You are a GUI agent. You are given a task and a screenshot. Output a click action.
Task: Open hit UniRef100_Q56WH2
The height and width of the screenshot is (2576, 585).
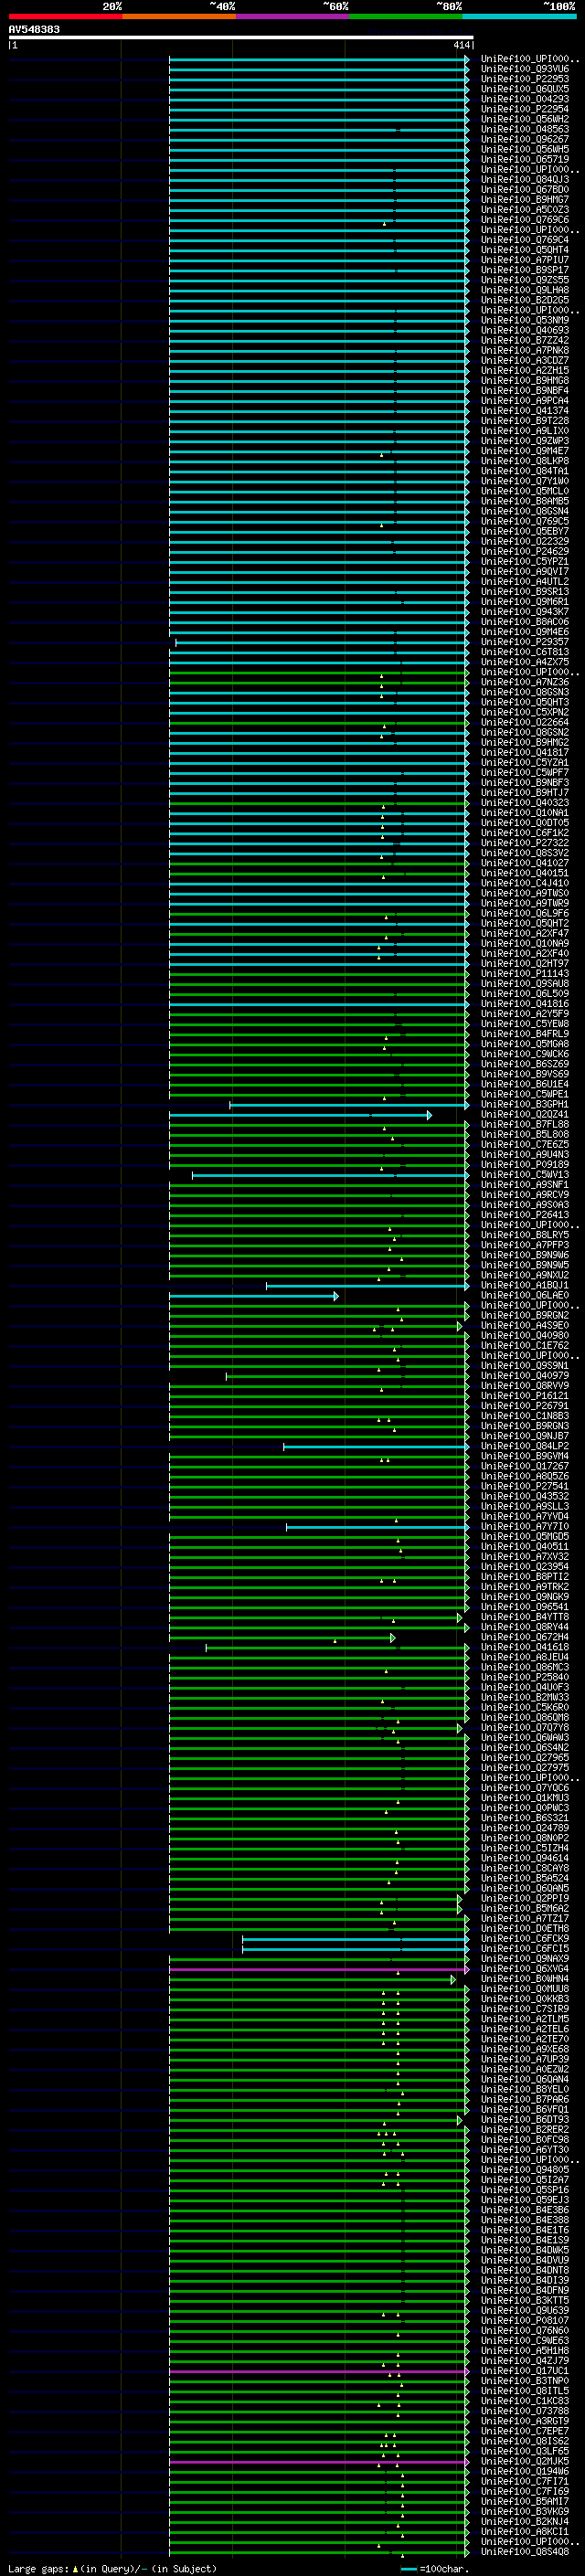click(x=525, y=119)
